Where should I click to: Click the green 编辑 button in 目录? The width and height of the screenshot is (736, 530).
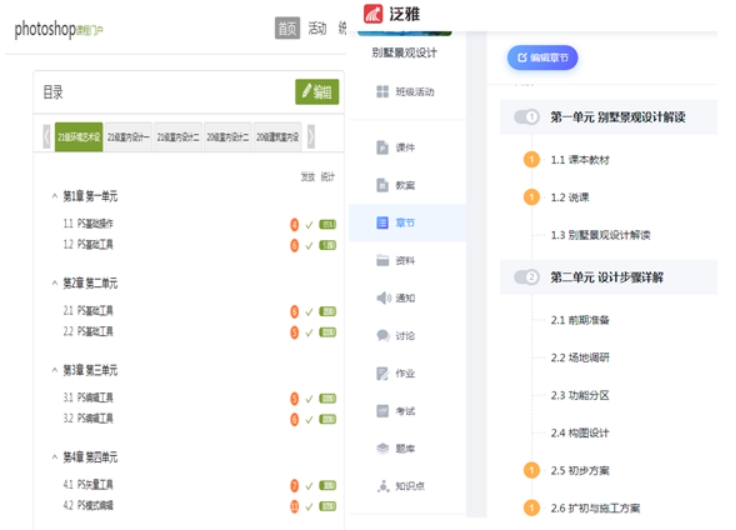click(317, 92)
